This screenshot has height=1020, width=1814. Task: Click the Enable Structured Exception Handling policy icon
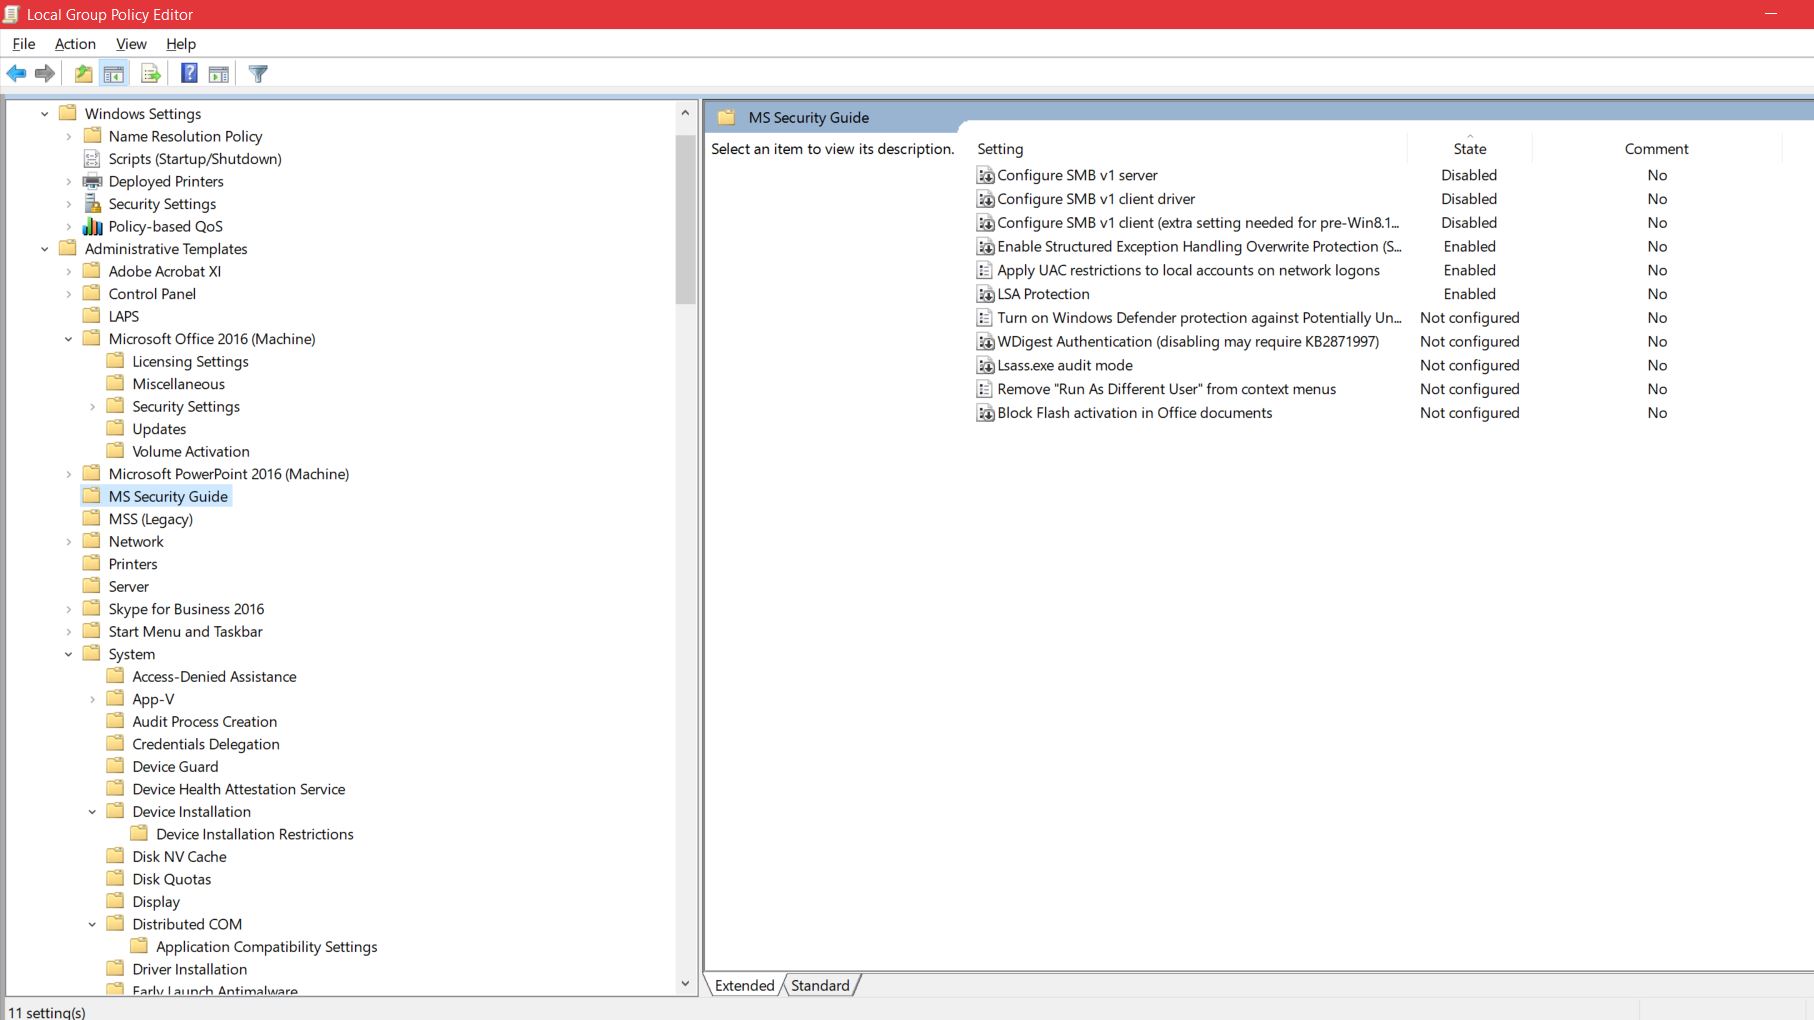point(985,246)
